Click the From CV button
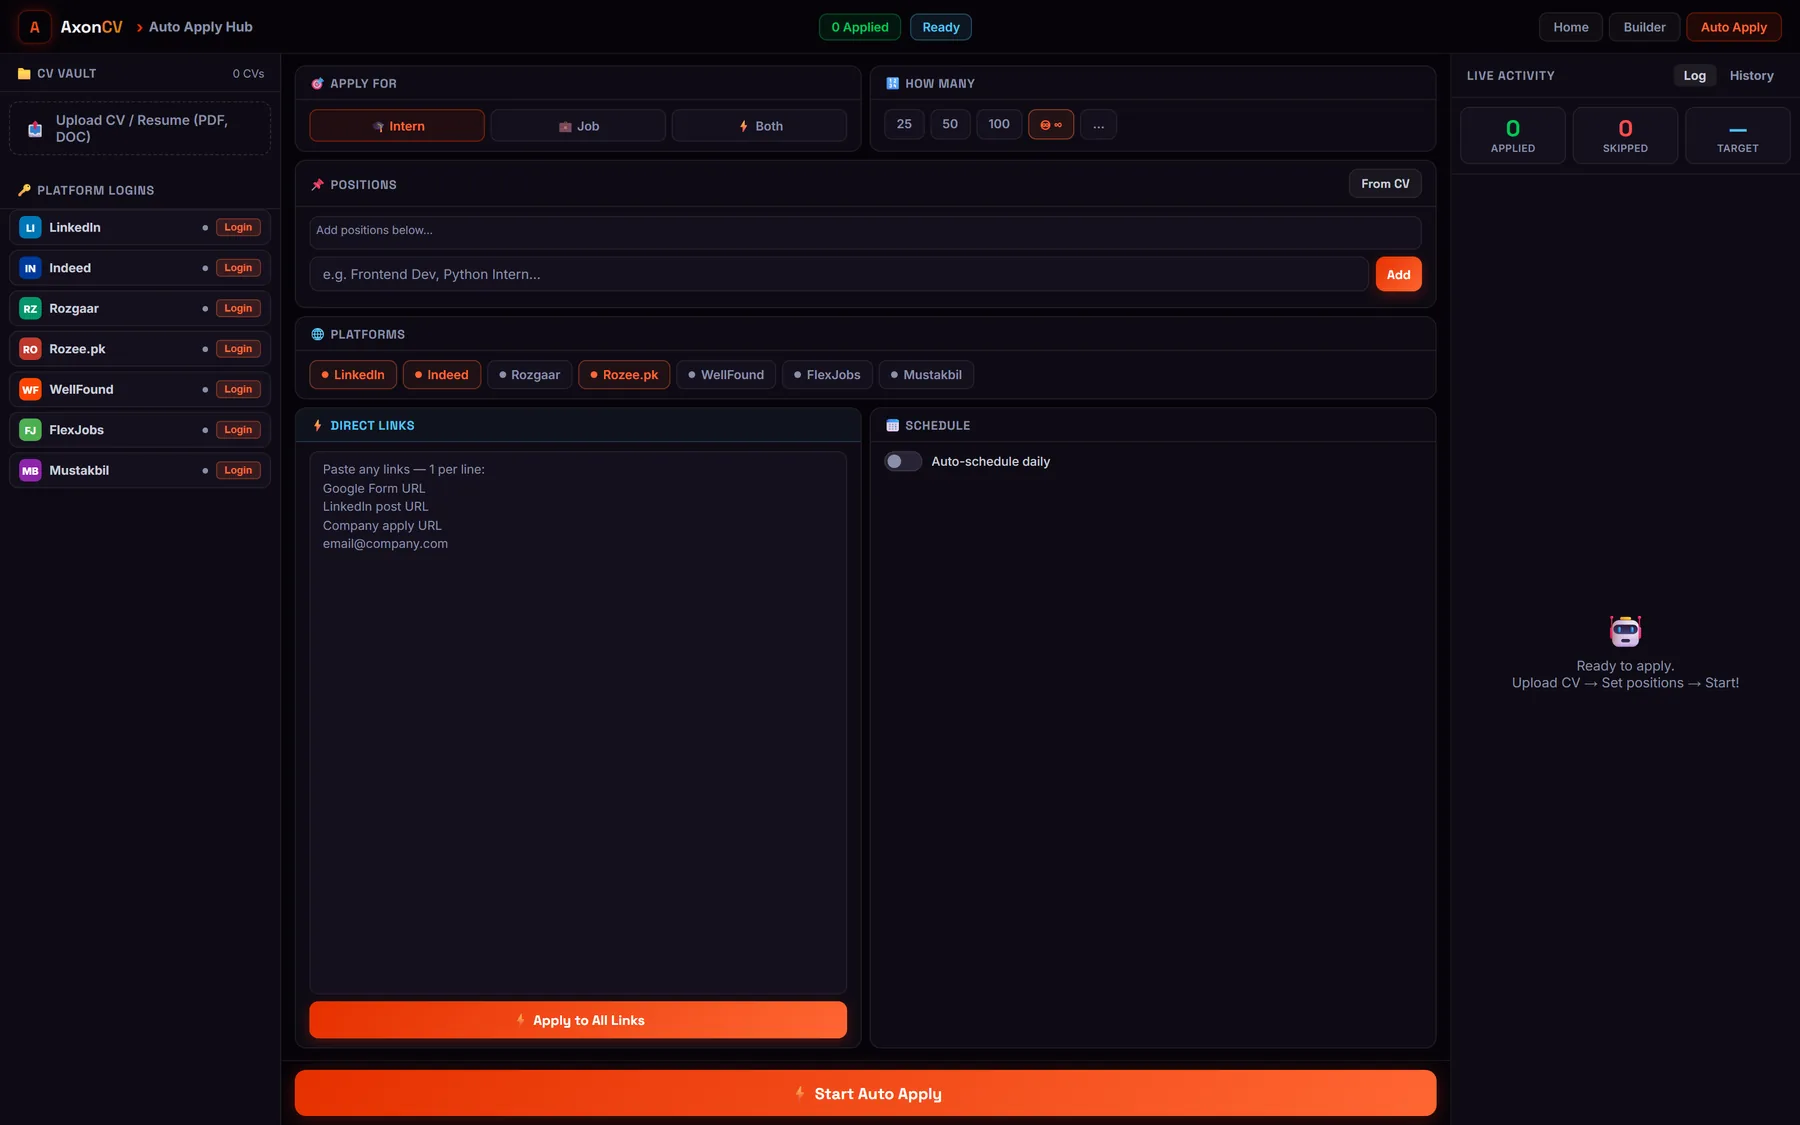 point(1385,184)
